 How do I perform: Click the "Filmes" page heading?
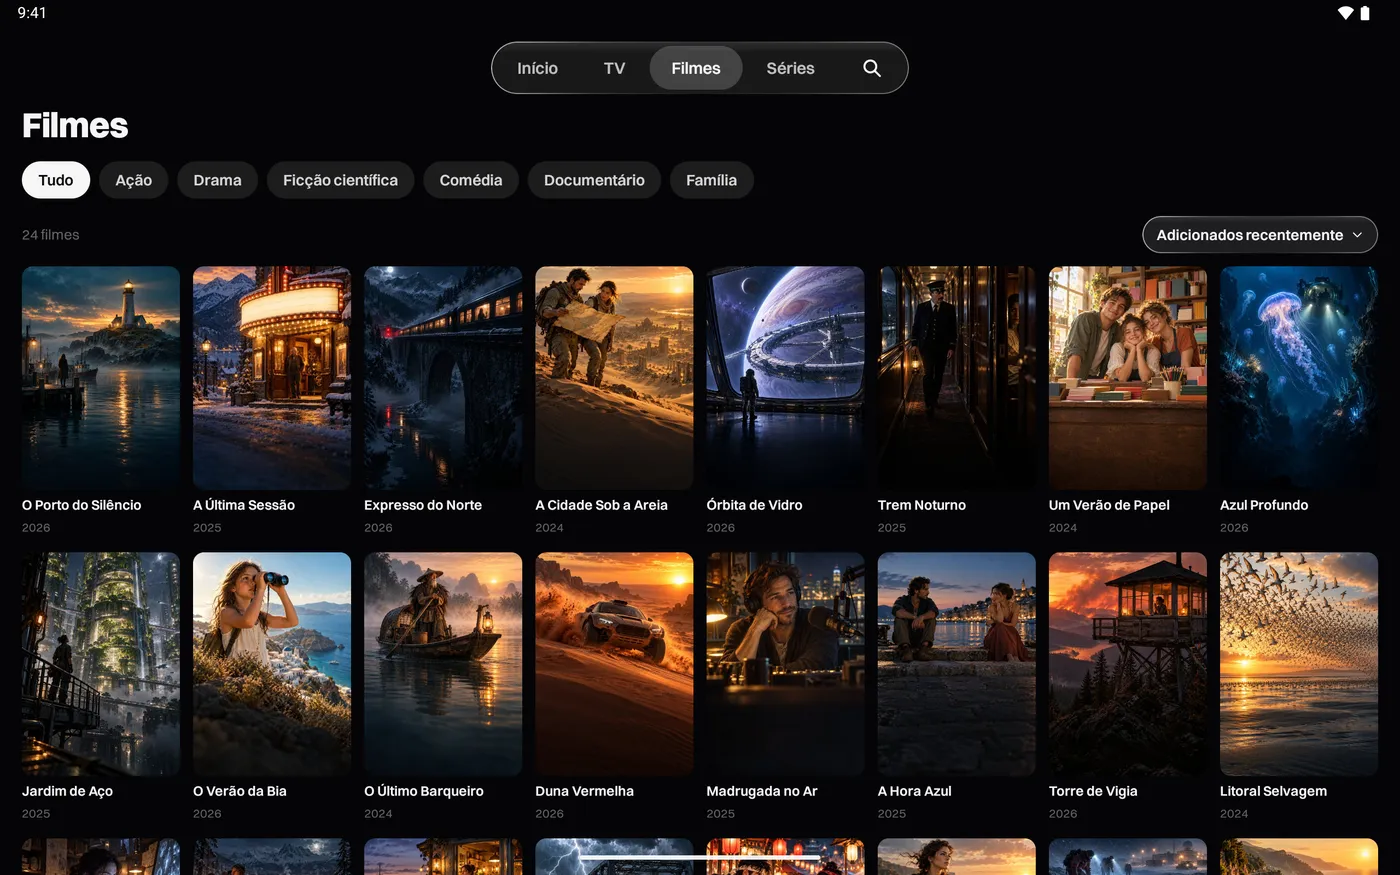75,125
